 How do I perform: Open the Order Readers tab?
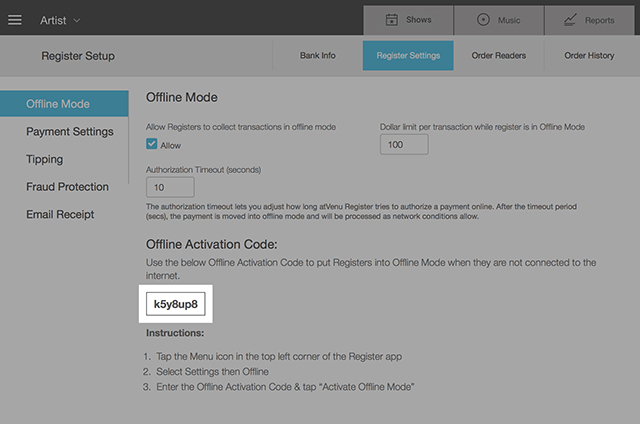pos(497,56)
